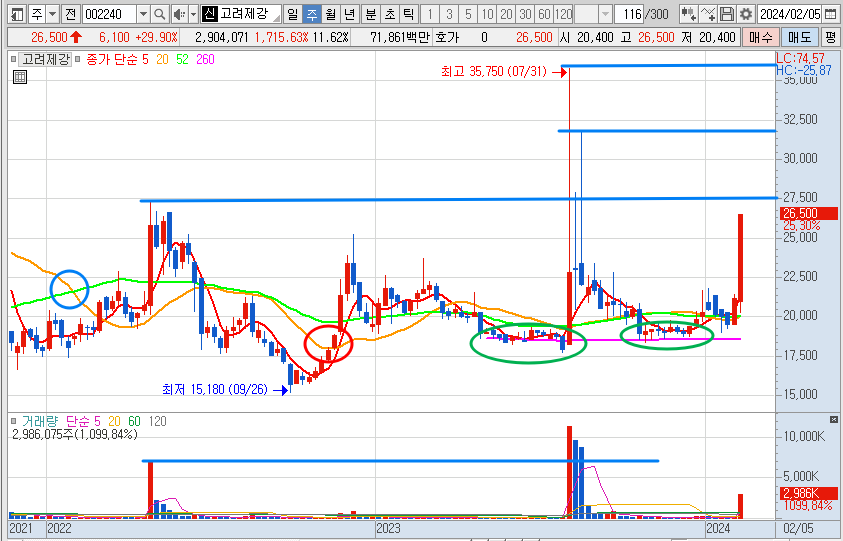Click the 호가 label in quote bar
The image size is (843, 541).
click(x=447, y=37)
